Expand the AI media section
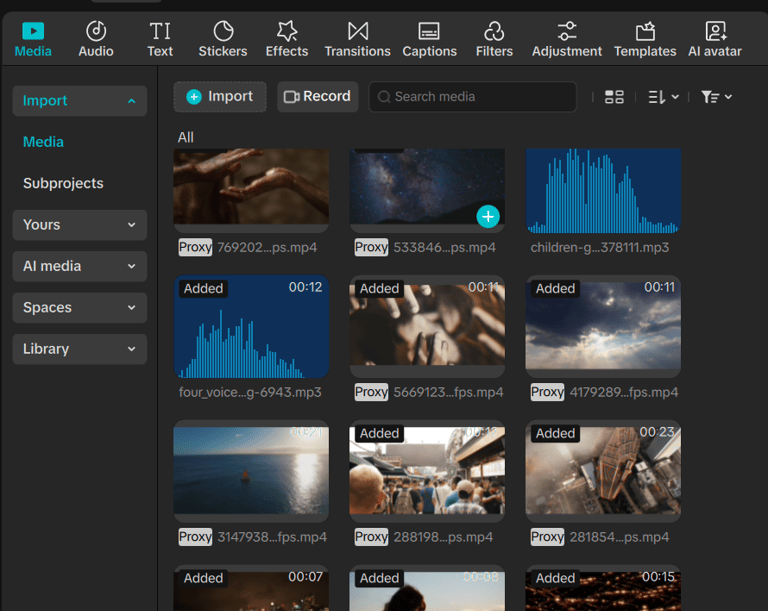The height and width of the screenshot is (611, 768). tap(80, 266)
